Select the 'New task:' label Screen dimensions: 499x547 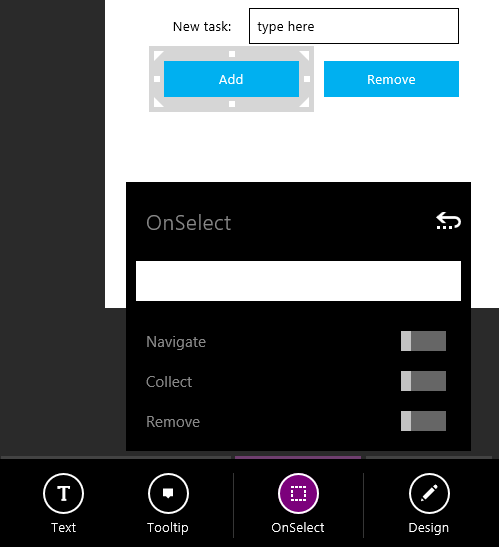point(202,27)
